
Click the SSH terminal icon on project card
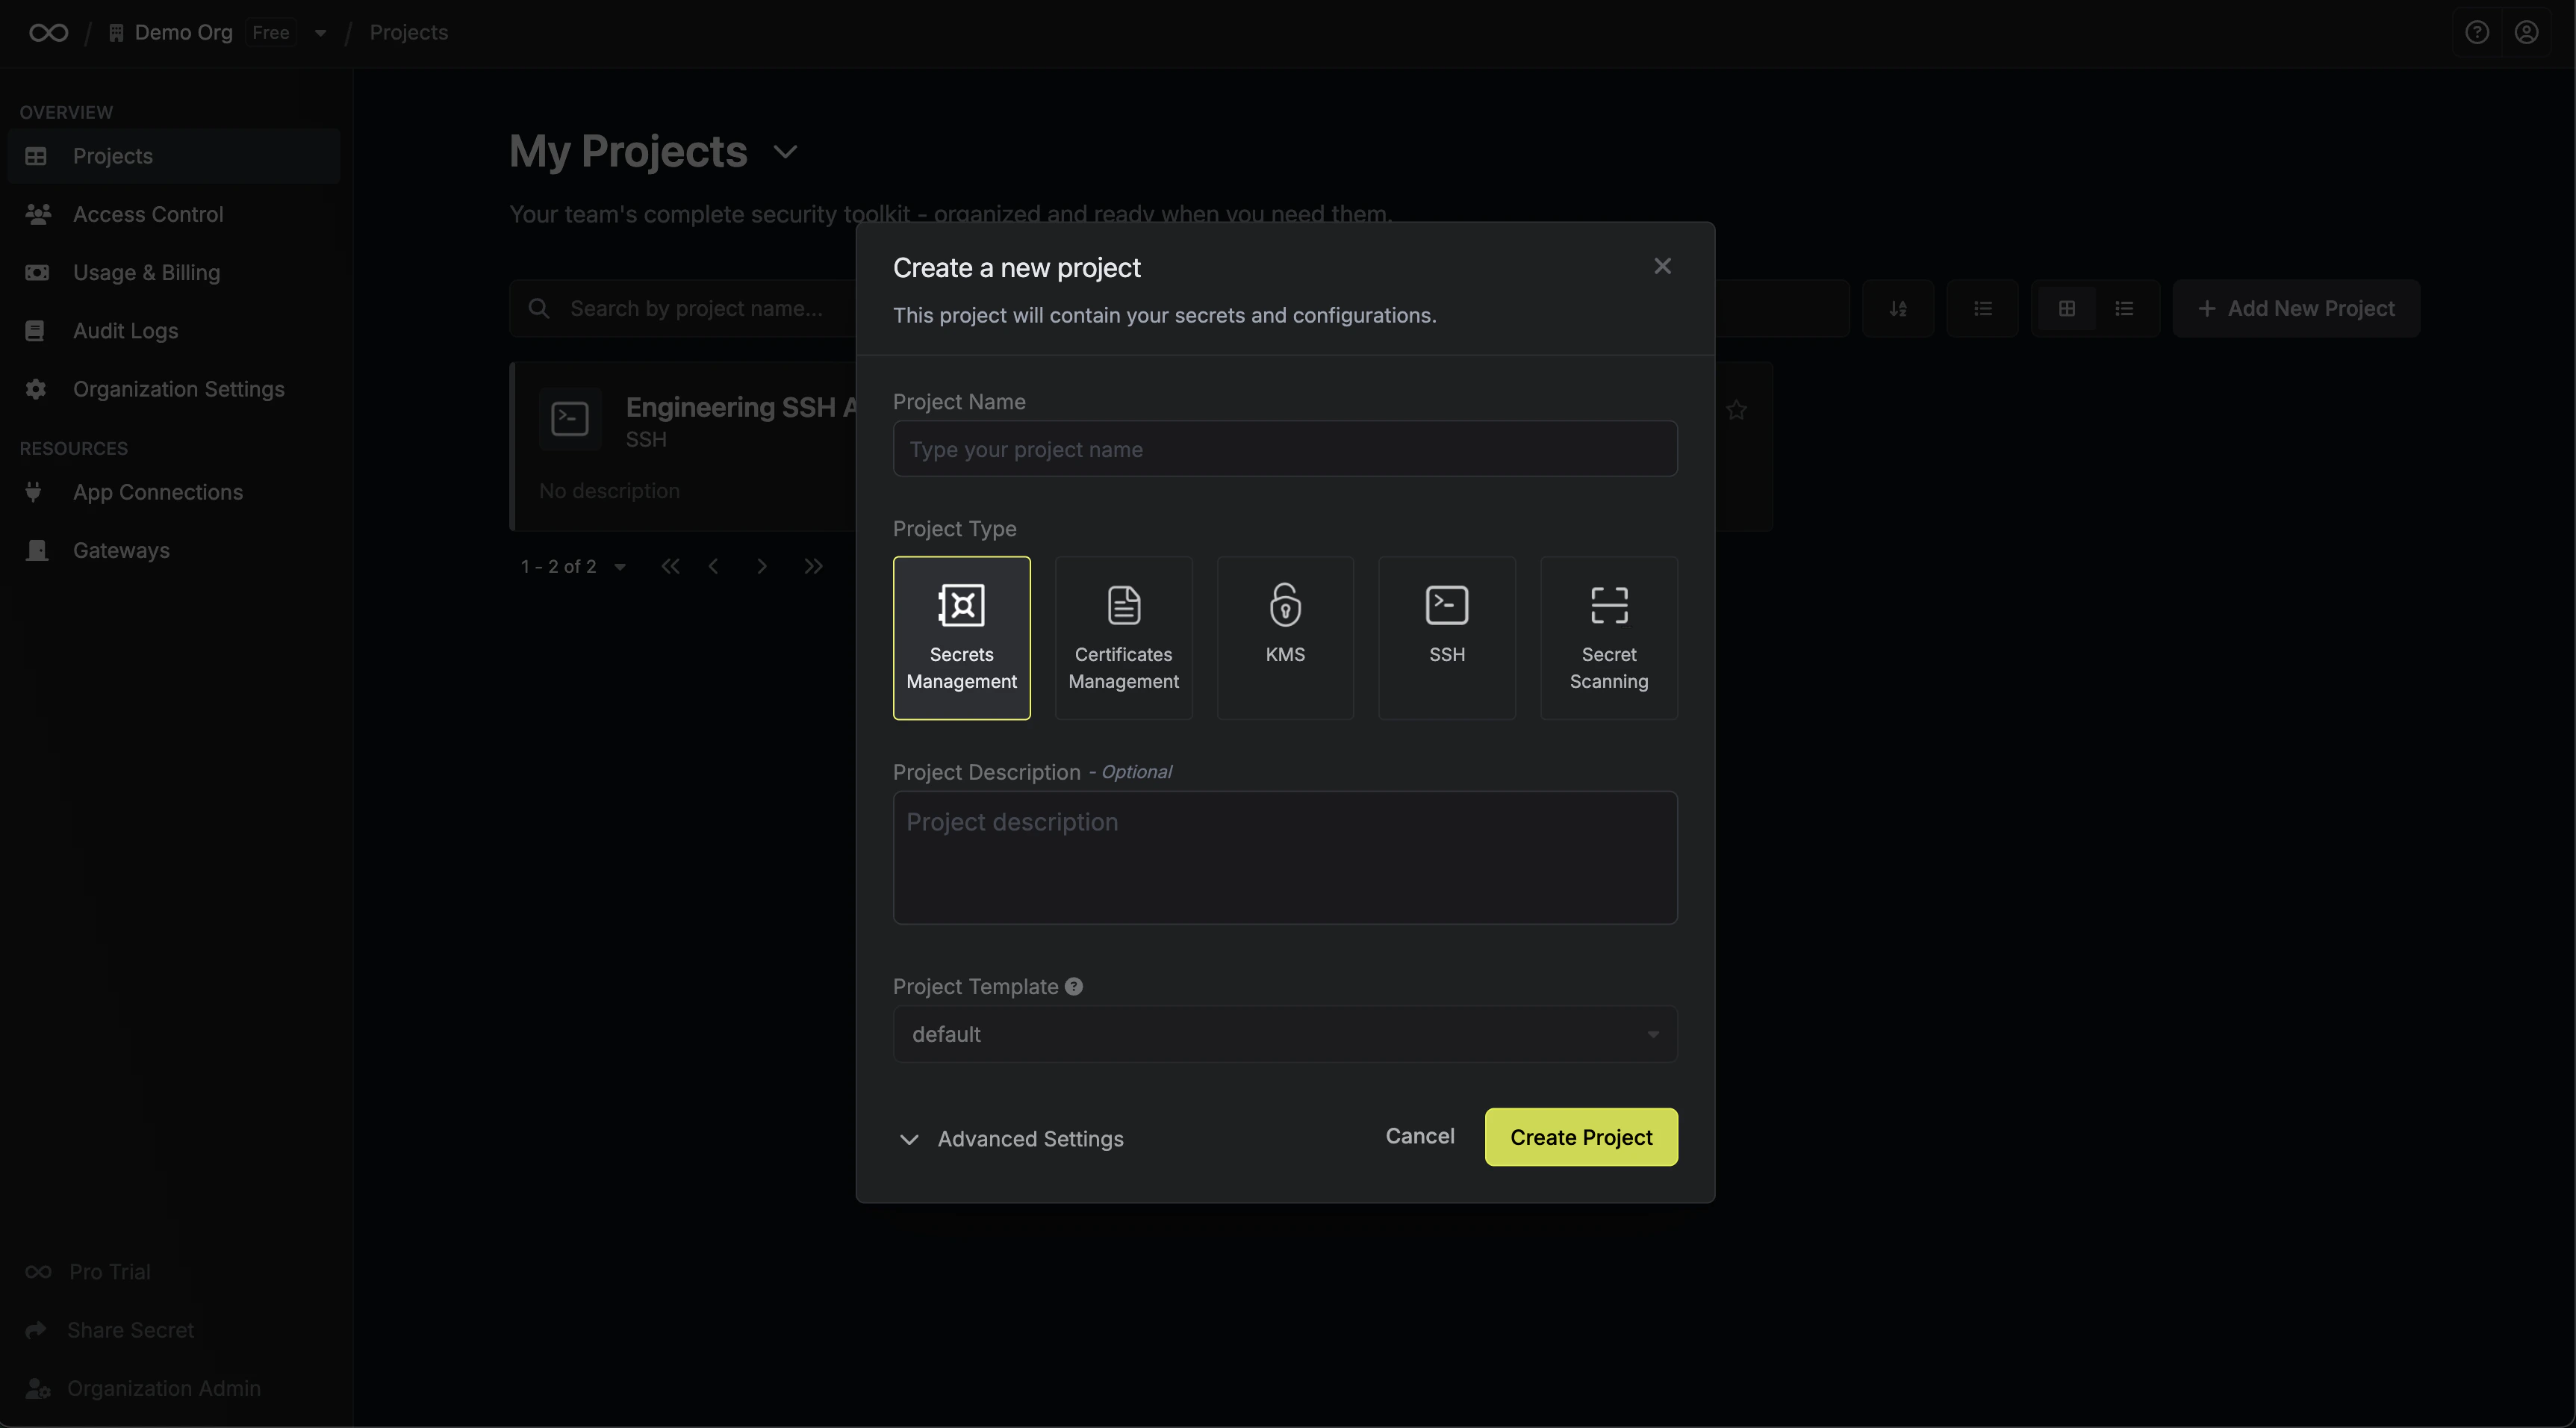(x=570, y=419)
